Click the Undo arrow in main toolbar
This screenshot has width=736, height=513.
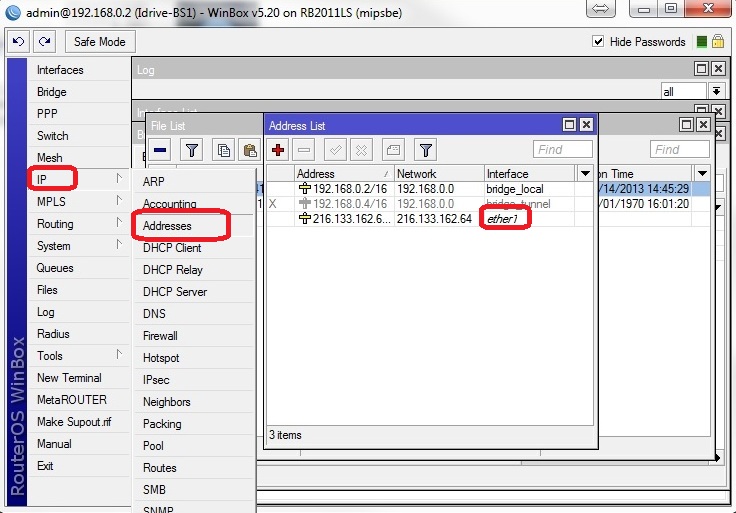(18, 42)
